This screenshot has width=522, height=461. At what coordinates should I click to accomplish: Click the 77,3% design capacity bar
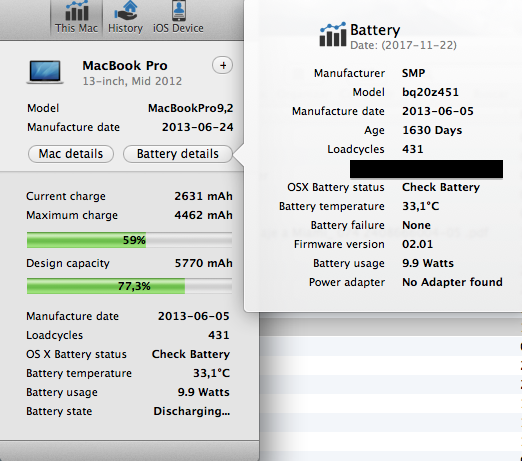pyautogui.click(x=129, y=286)
